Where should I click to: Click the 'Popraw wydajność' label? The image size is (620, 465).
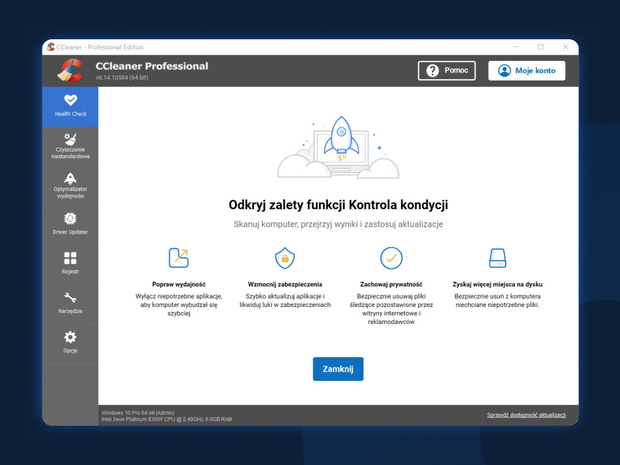point(179,284)
